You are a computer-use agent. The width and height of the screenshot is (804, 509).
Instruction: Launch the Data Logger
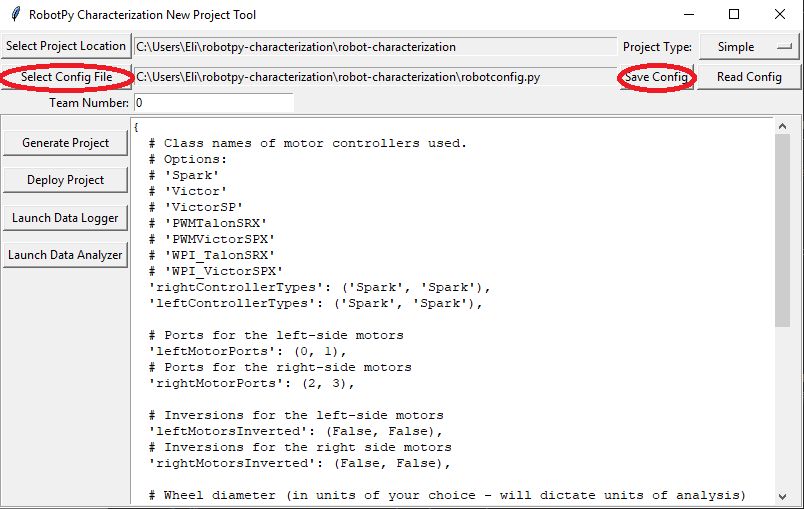point(65,218)
